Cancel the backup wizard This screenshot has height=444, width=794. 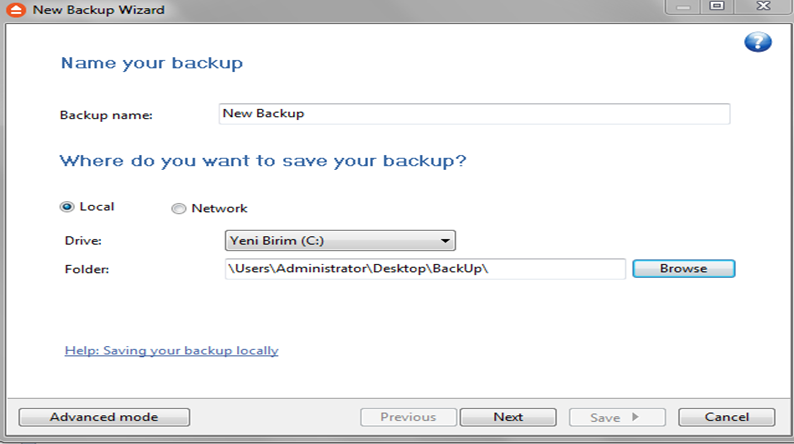pyautogui.click(x=727, y=417)
